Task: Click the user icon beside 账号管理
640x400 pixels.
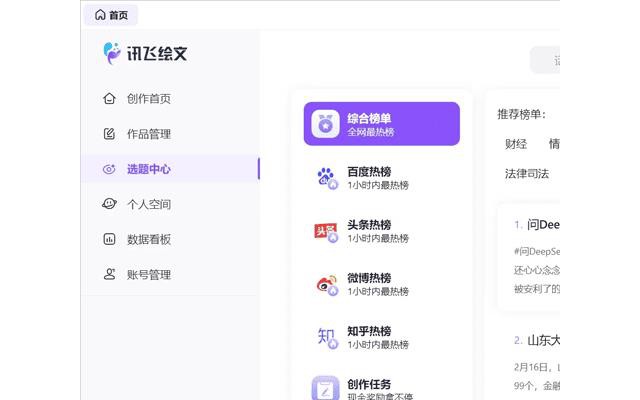Action: tap(109, 274)
